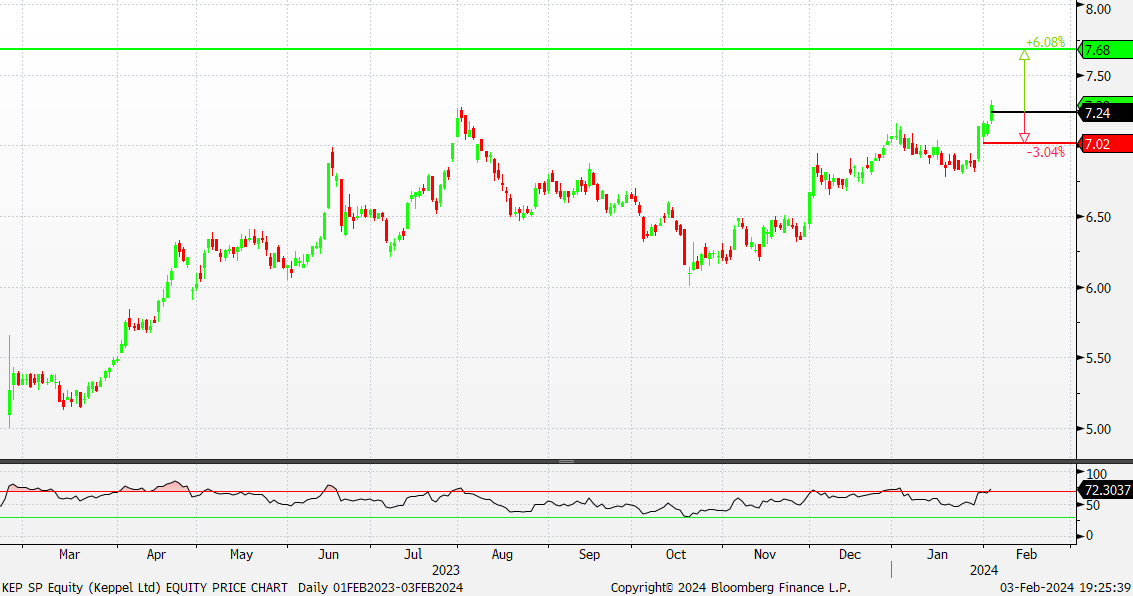1133x596 pixels.
Task: Select the -3.04% downside annotation
Action: click(1045, 152)
